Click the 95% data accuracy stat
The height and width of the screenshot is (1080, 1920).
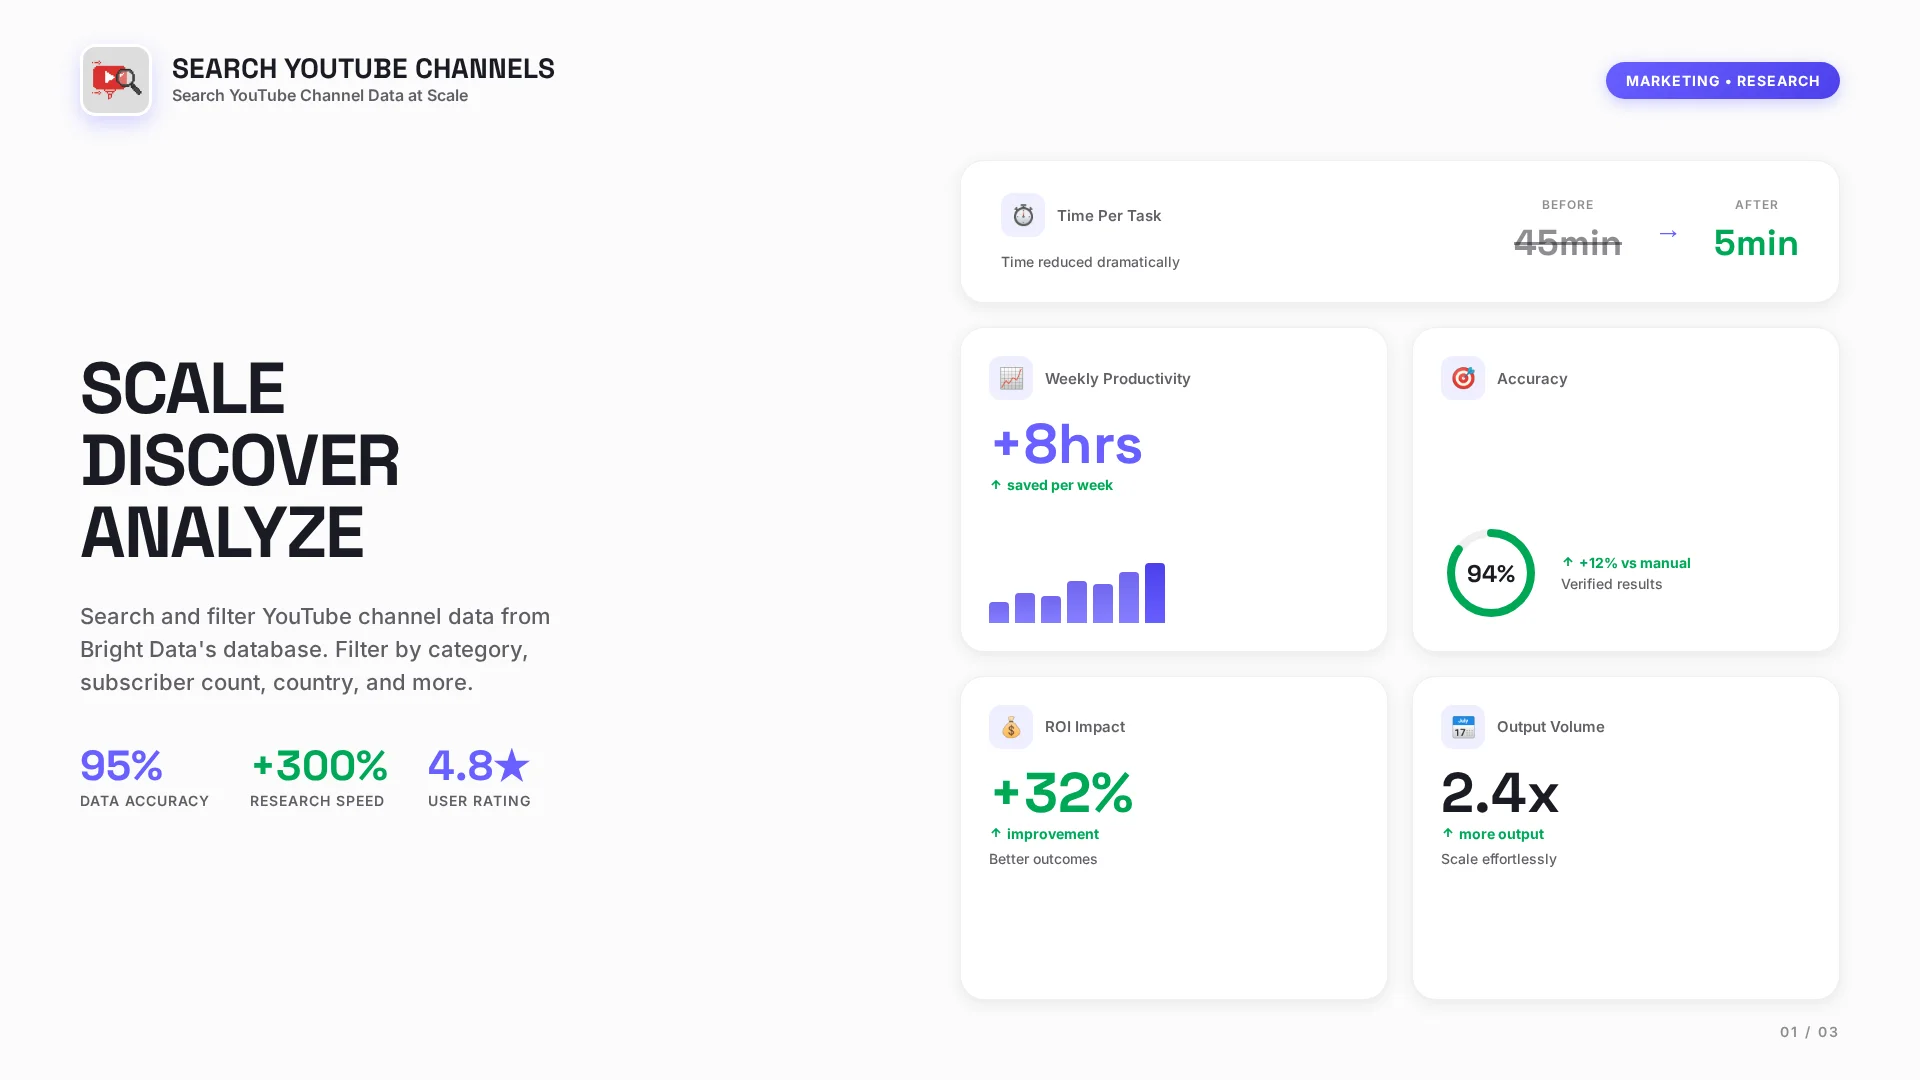121,766
